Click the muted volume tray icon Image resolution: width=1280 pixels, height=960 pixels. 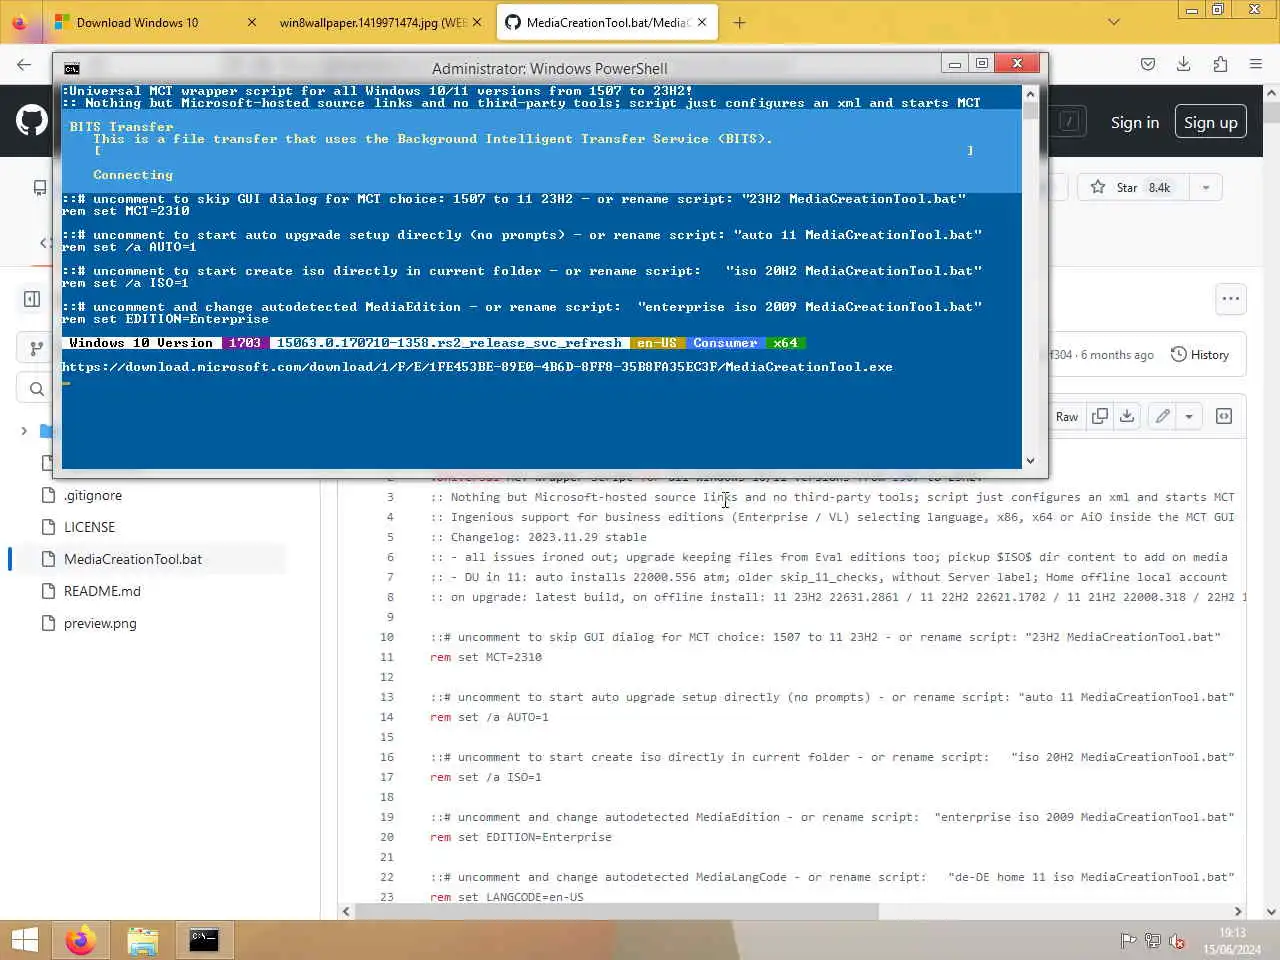coord(1178,941)
